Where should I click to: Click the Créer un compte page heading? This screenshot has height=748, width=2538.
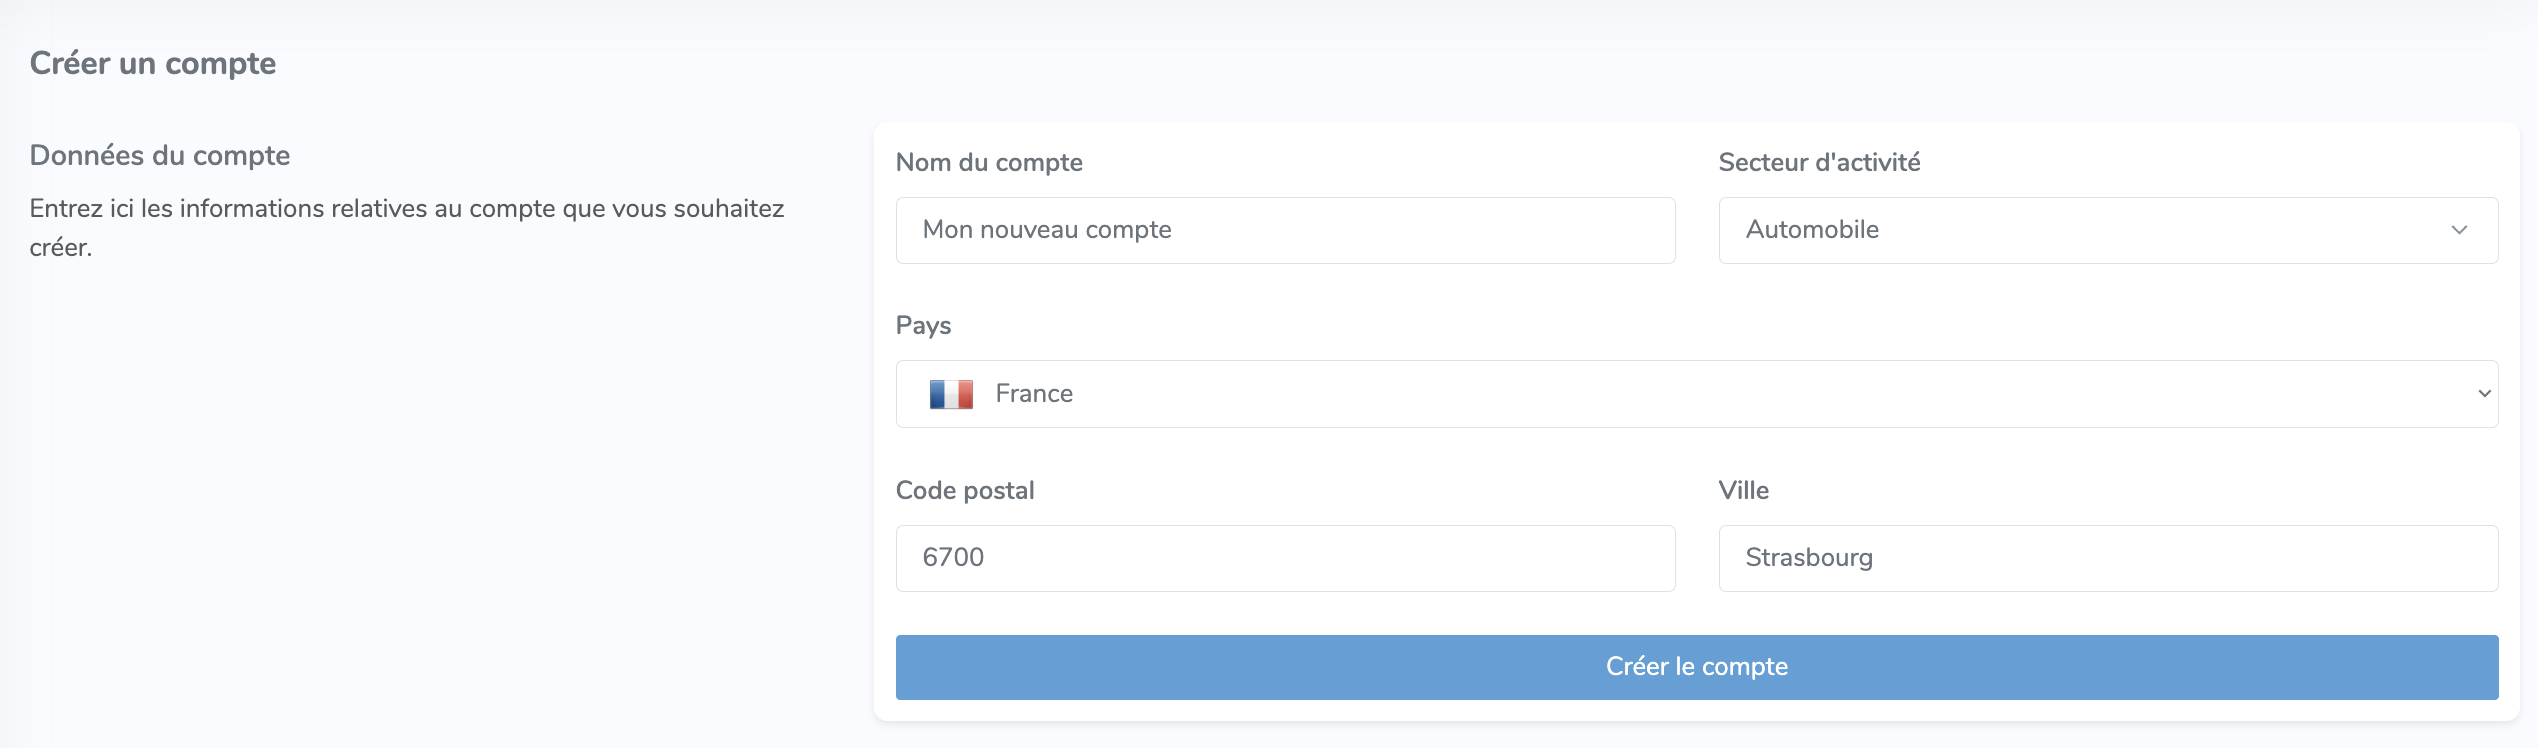click(153, 63)
